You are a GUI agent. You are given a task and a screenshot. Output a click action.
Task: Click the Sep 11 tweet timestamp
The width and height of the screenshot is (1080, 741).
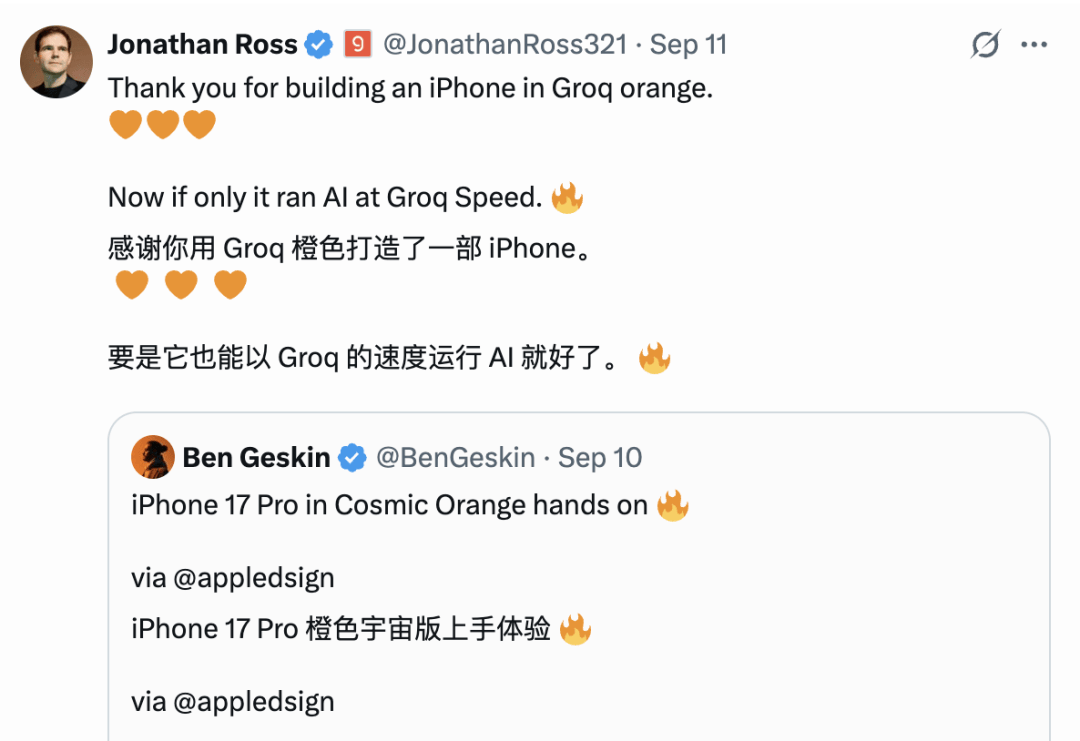(688, 45)
